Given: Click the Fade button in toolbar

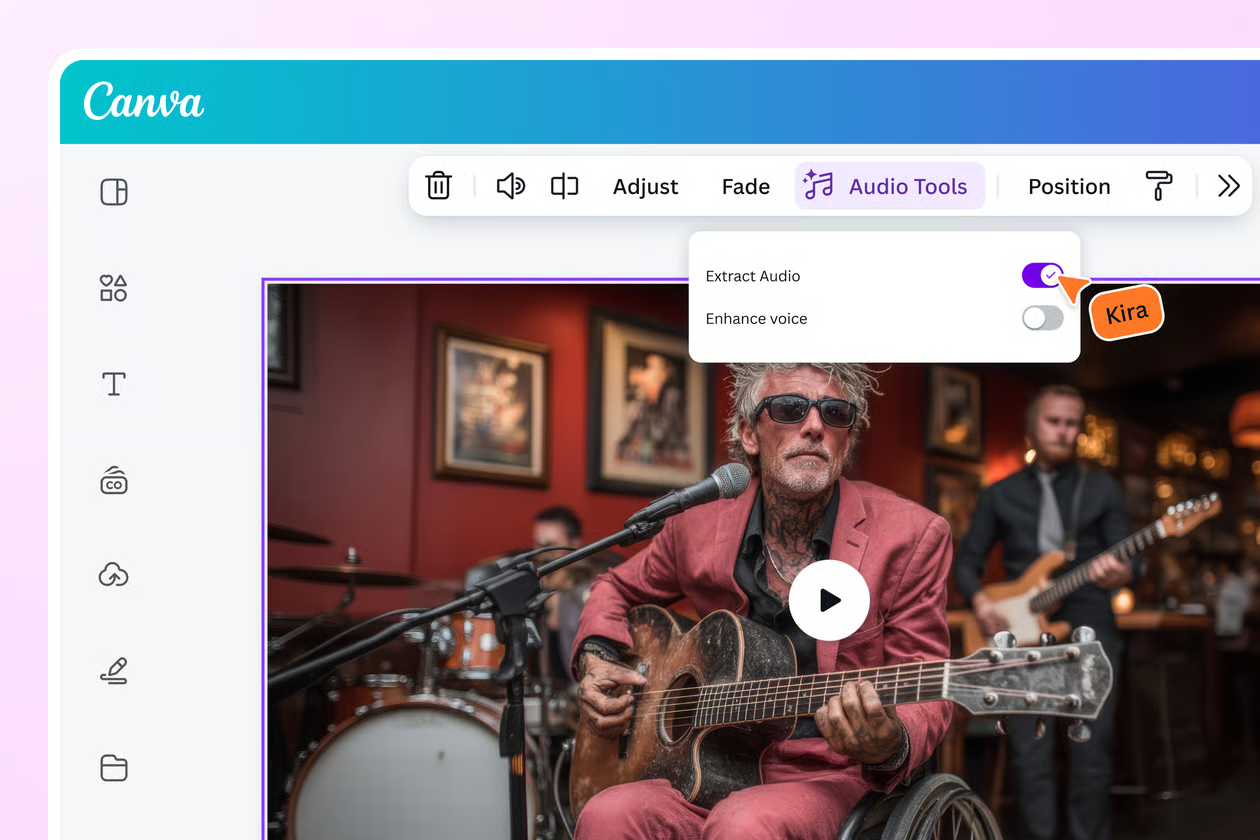Looking at the screenshot, I should [745, 186].
